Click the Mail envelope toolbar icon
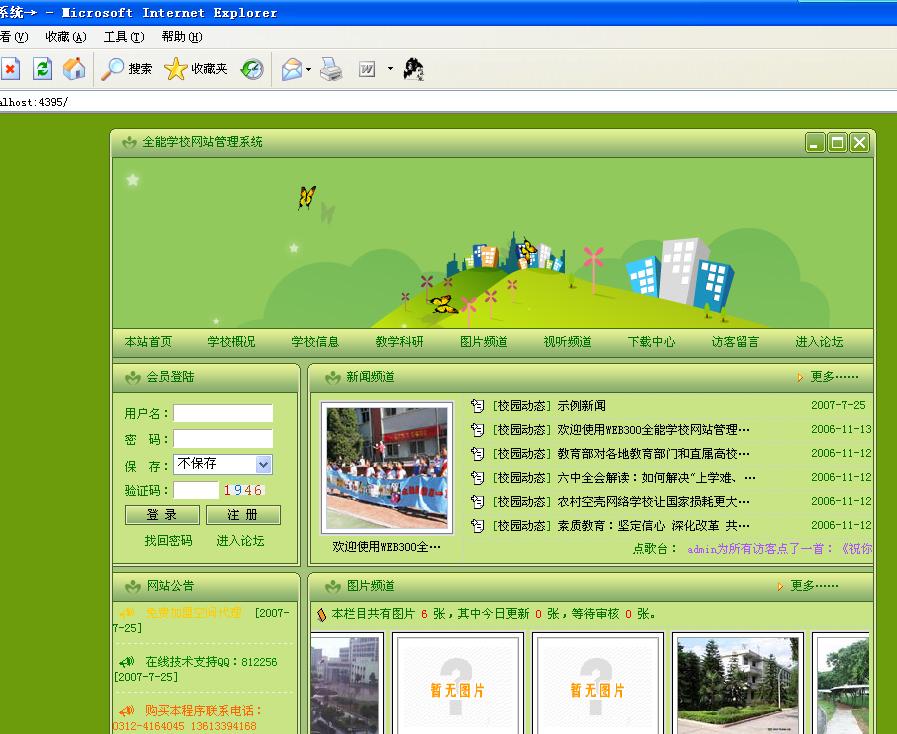The image size is (897, 734). (291, 69)
